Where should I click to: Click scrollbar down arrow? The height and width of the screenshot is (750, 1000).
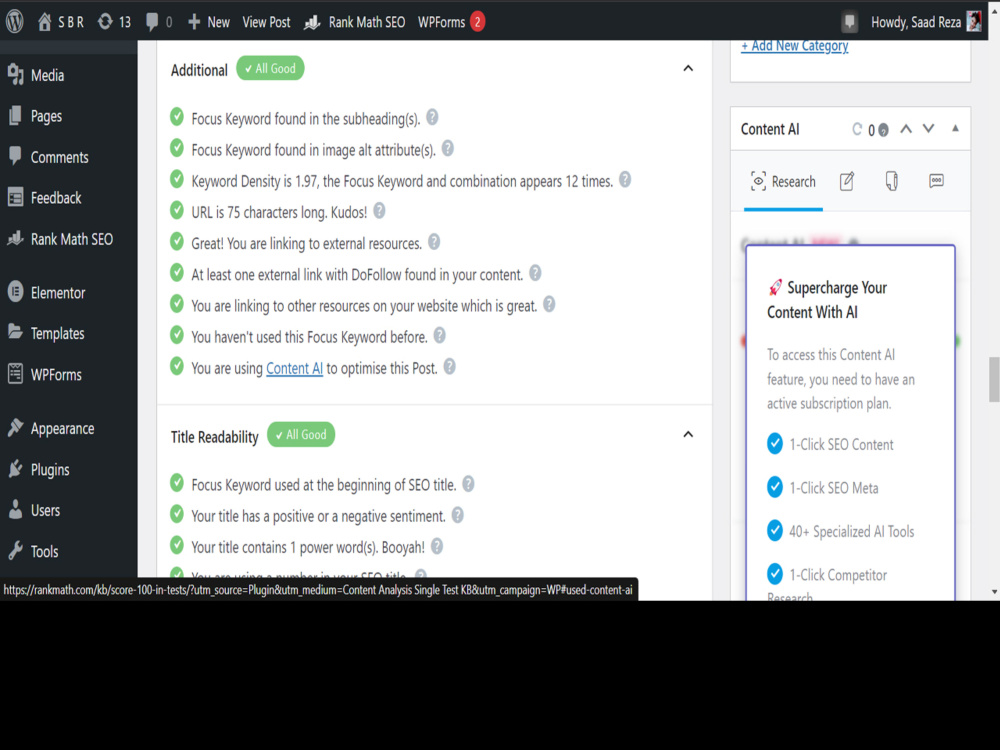coord(994,592)
